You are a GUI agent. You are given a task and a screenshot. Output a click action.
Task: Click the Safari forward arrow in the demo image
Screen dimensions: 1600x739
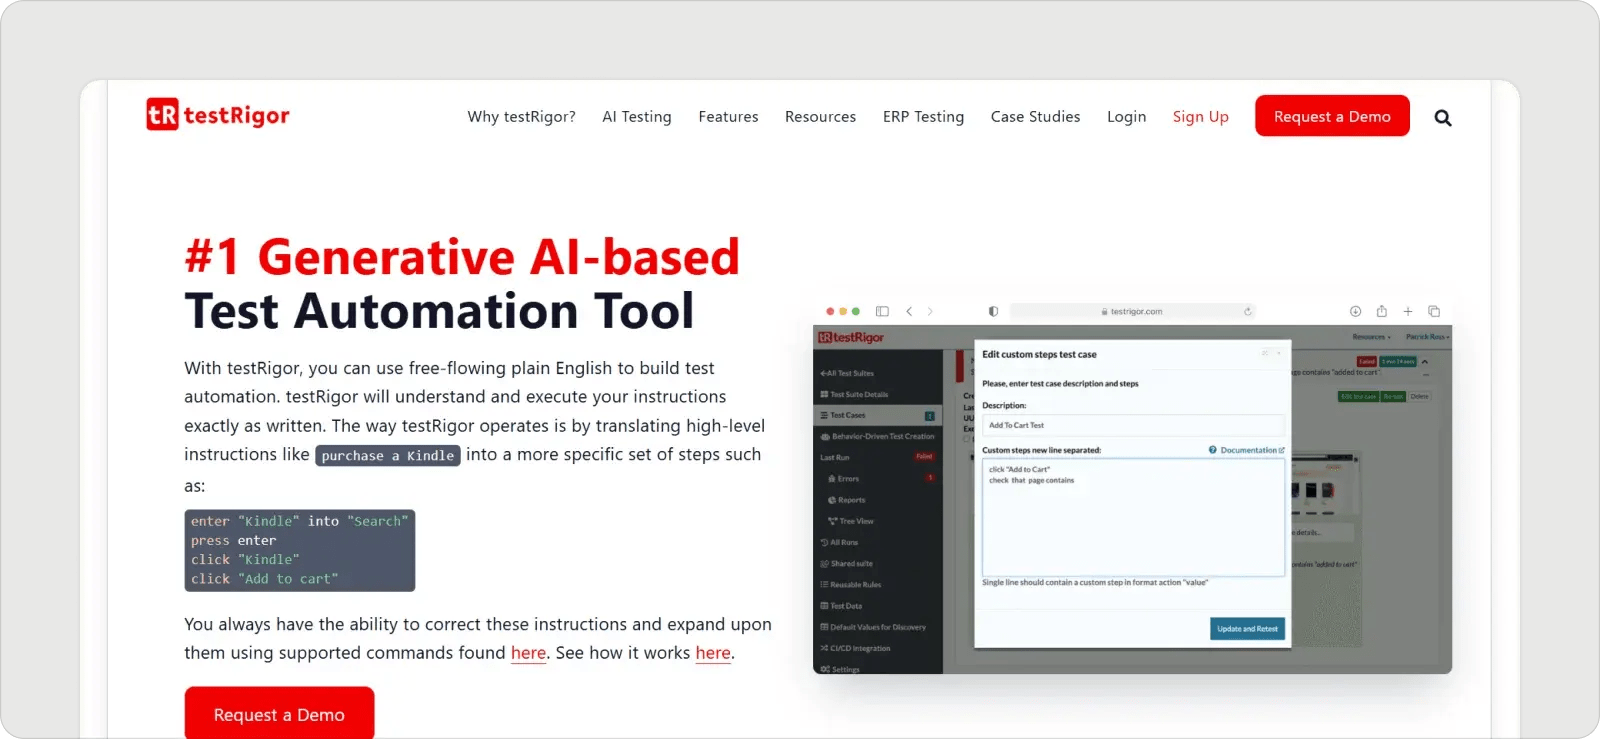[930, 311]
